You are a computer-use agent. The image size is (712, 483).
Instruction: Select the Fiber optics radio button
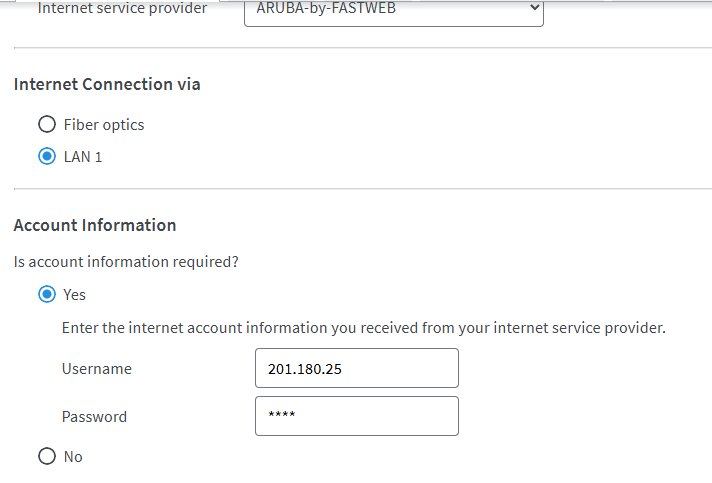click(46, 125)
